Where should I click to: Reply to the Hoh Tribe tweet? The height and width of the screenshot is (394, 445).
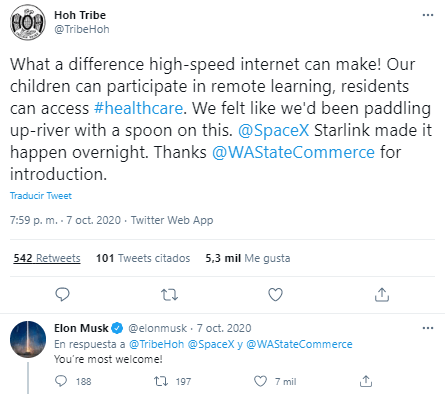62,295
